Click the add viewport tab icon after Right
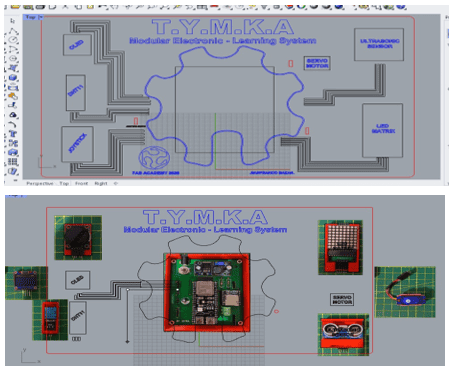The width and height of the screenshot is (450, 371). coord(116,183)
